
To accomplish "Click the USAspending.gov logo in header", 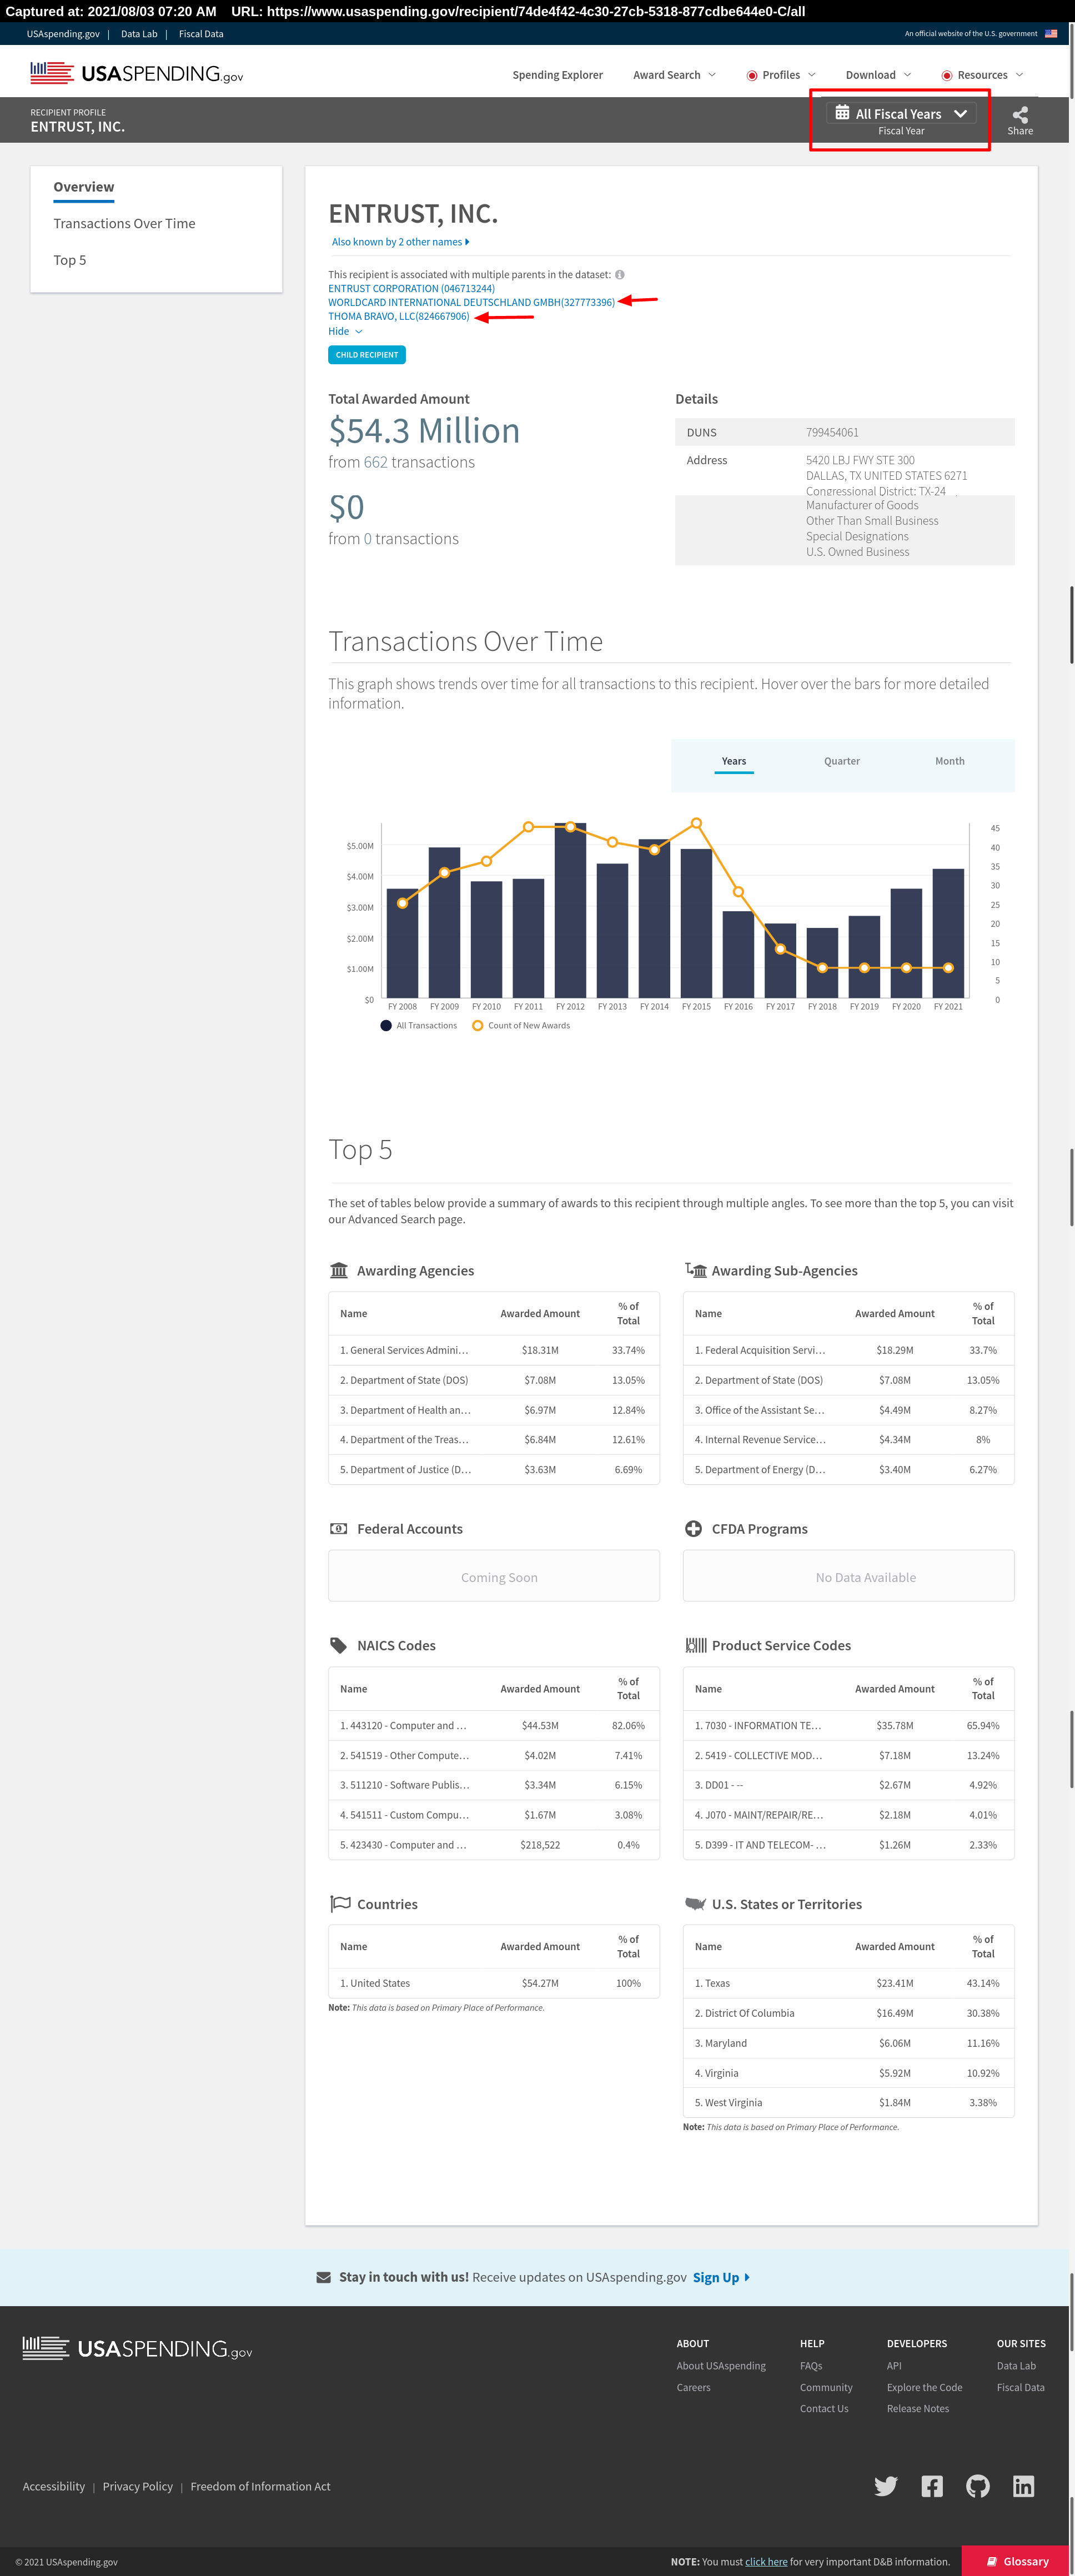I will coord(137,73).
